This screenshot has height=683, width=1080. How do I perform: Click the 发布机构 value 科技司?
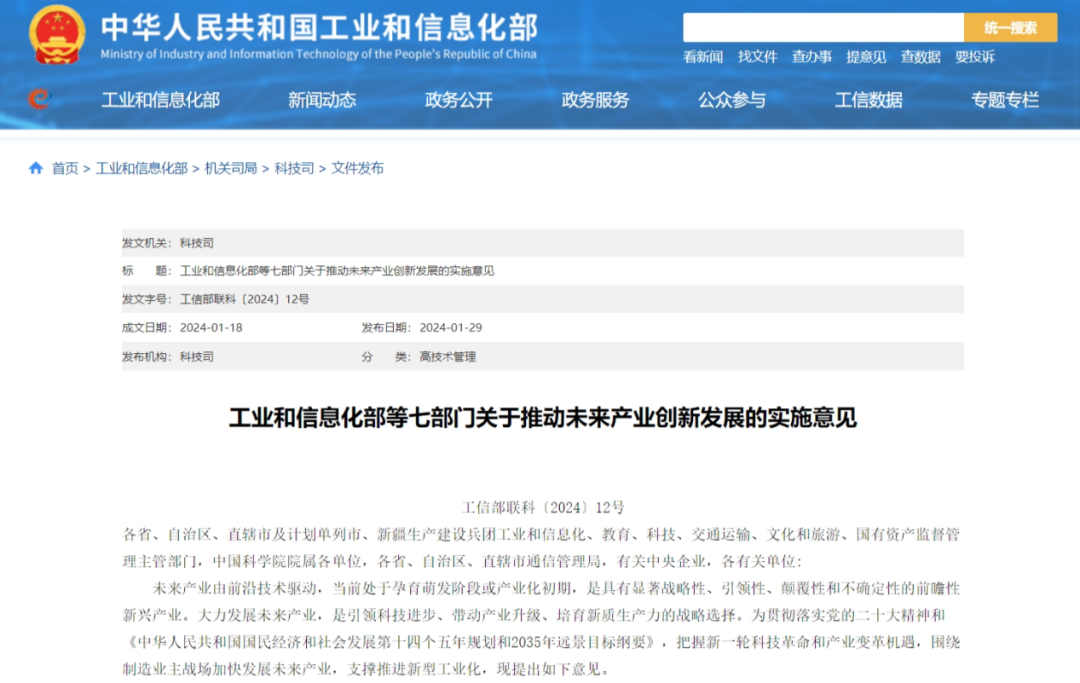pos(196,357)
